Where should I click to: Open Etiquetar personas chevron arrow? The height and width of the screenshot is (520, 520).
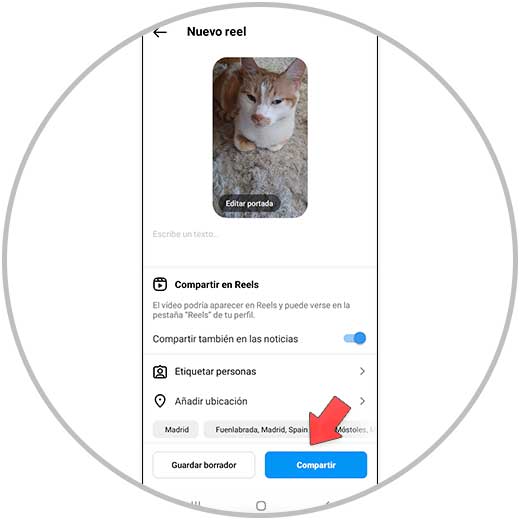362,371
